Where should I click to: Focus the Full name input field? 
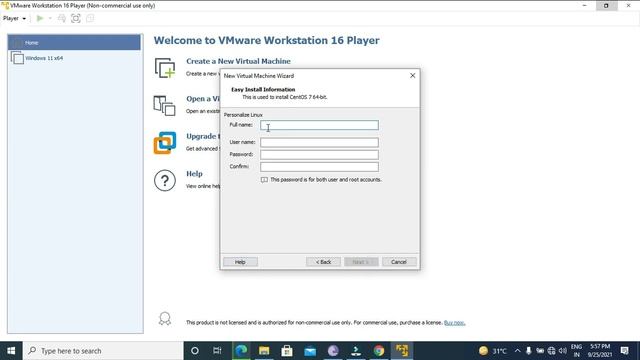[319, 125]
